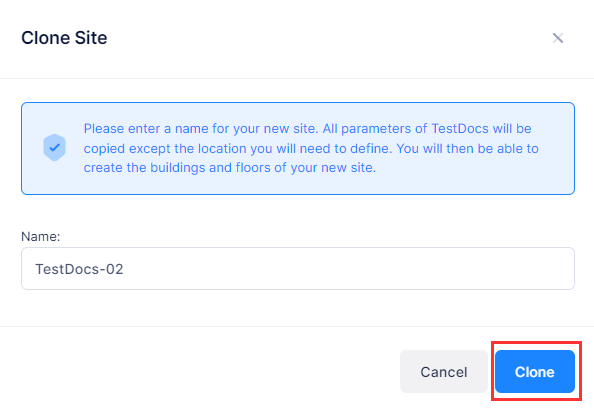Screen dimensions: 594x412
Task: Click the check mark inside the shield
Action: (x=55, y=147)
